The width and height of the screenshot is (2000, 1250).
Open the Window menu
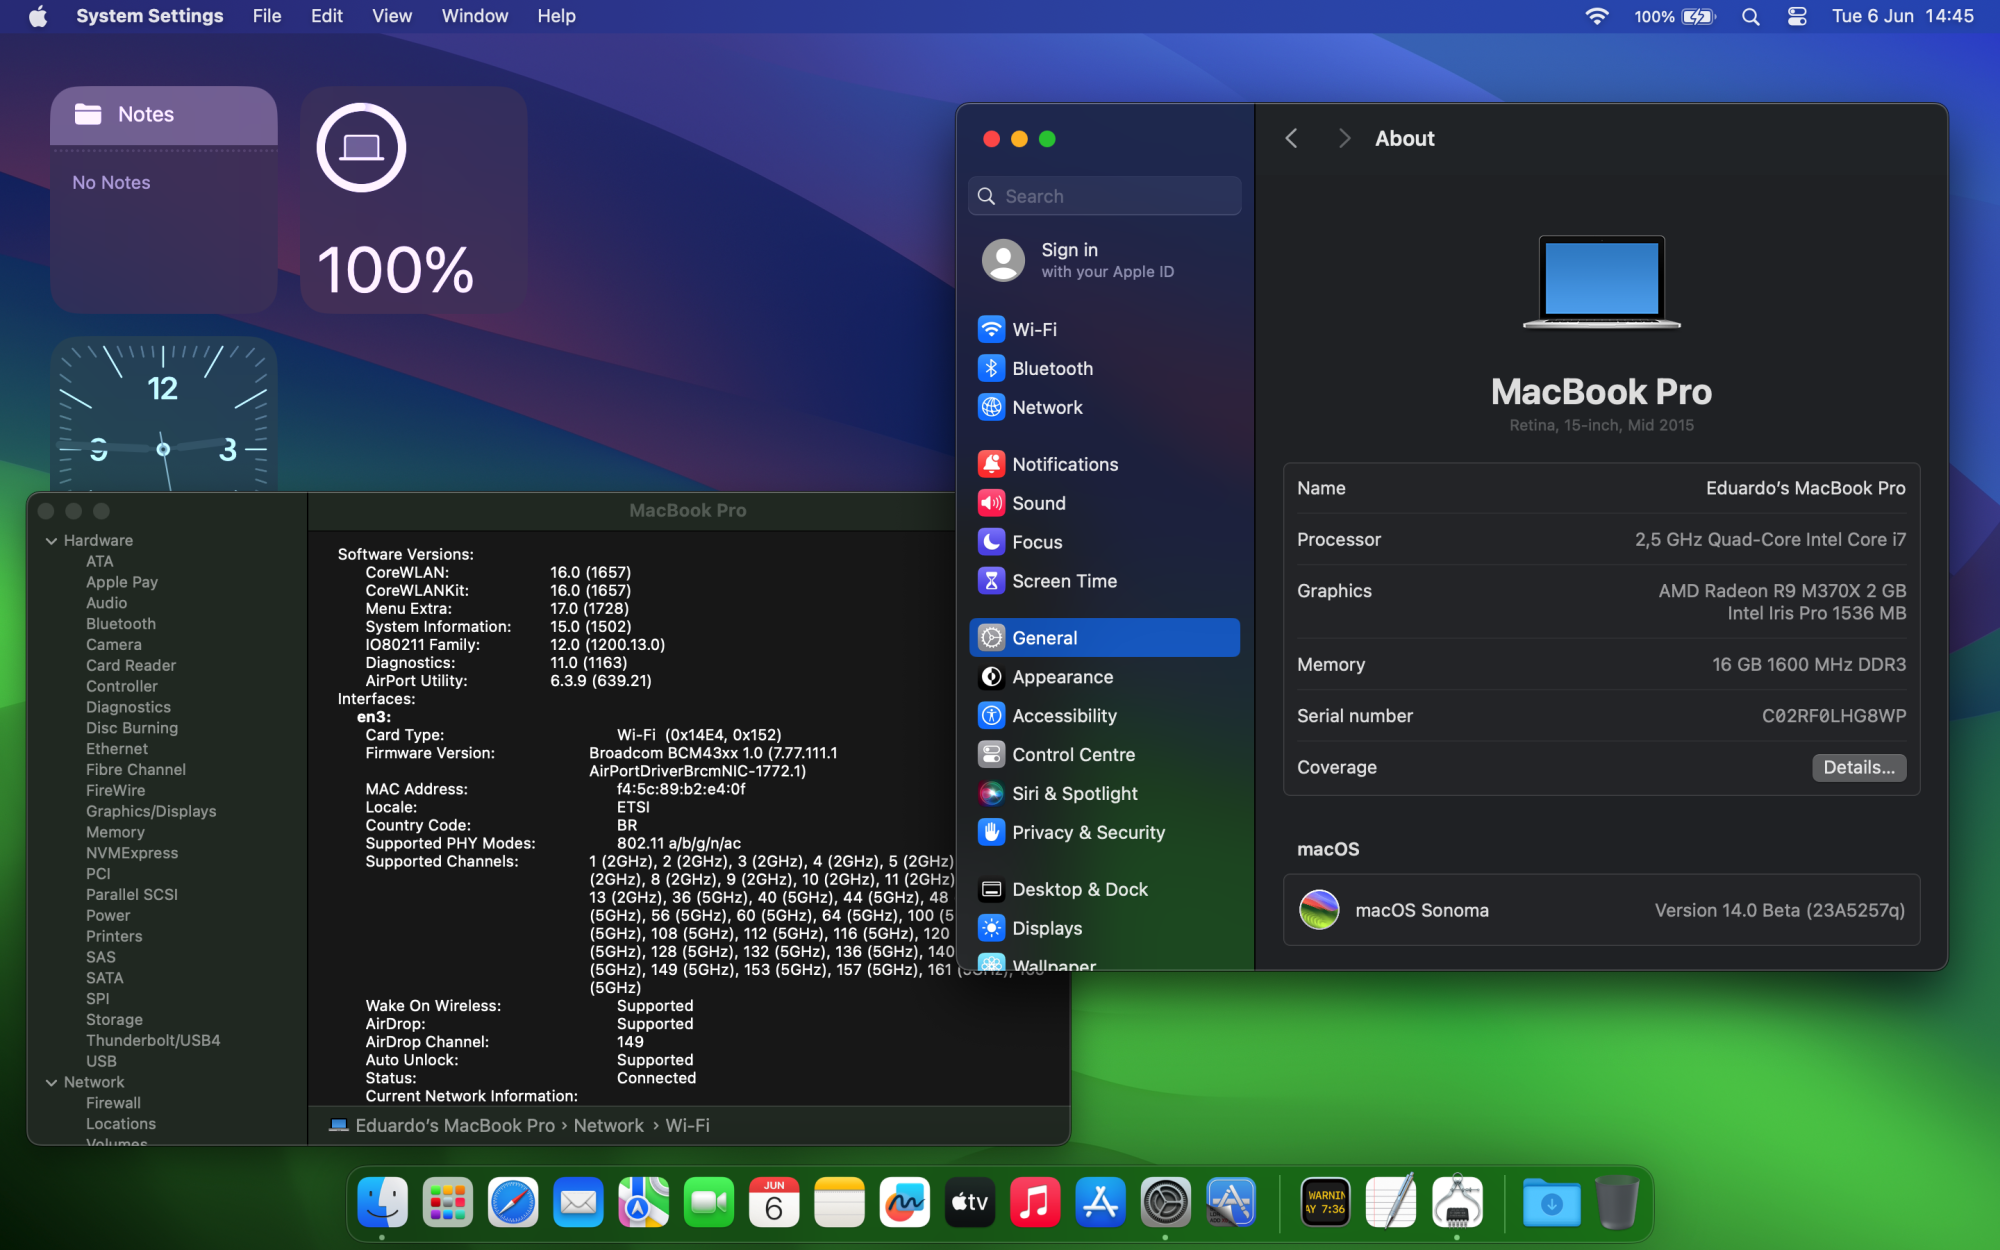point(474,16)
